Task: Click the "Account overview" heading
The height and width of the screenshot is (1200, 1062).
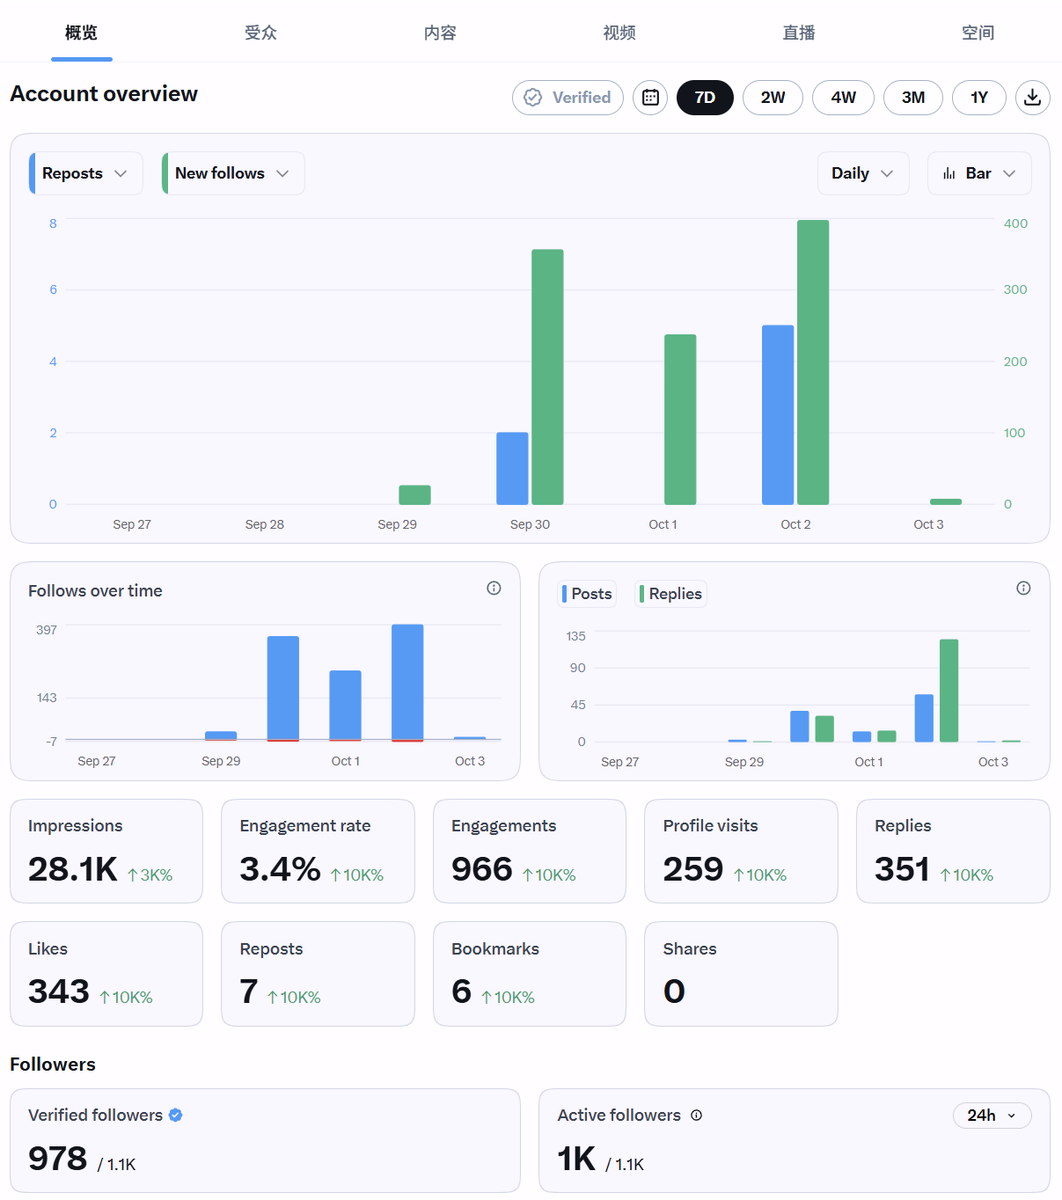Action: tap(104, 94)
